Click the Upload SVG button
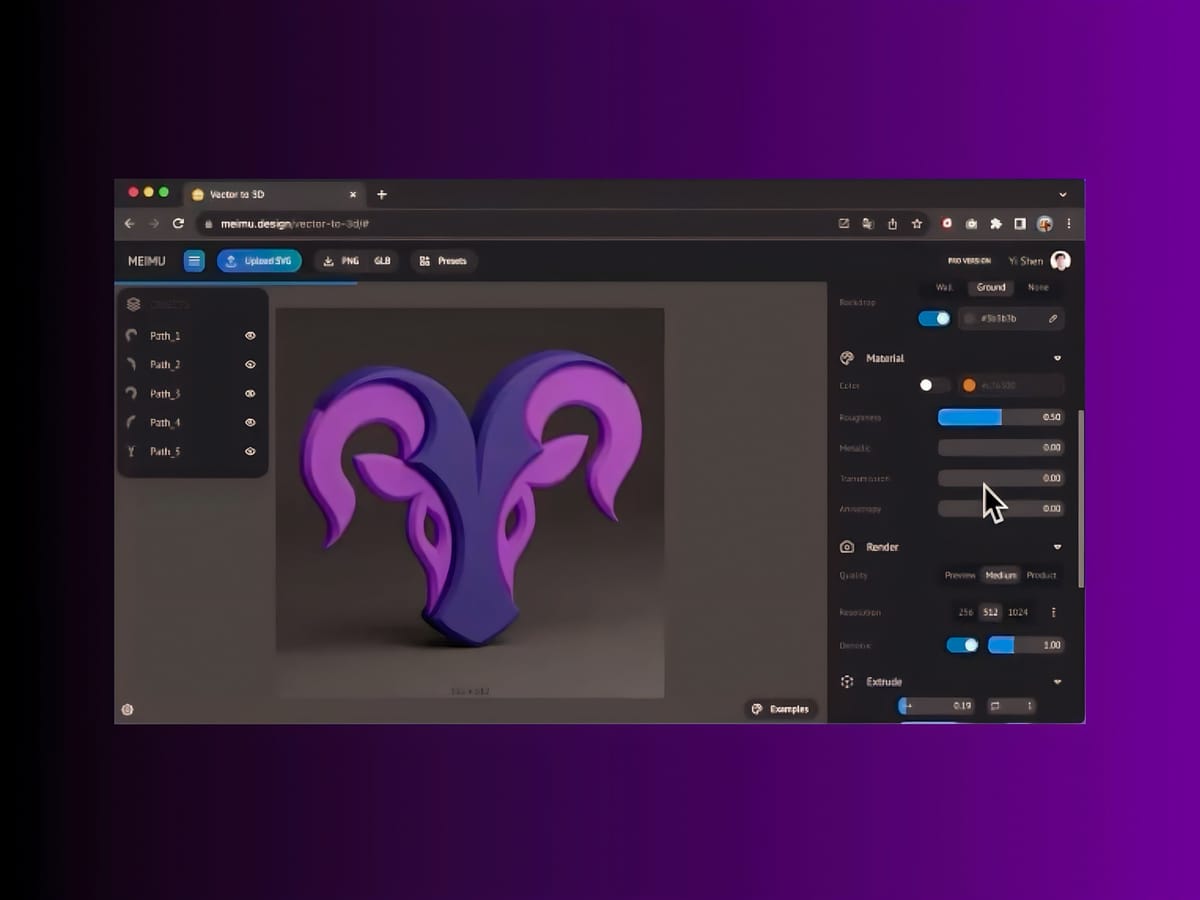The height and width of the screenshot is (900, 1200). coord(259,261)
